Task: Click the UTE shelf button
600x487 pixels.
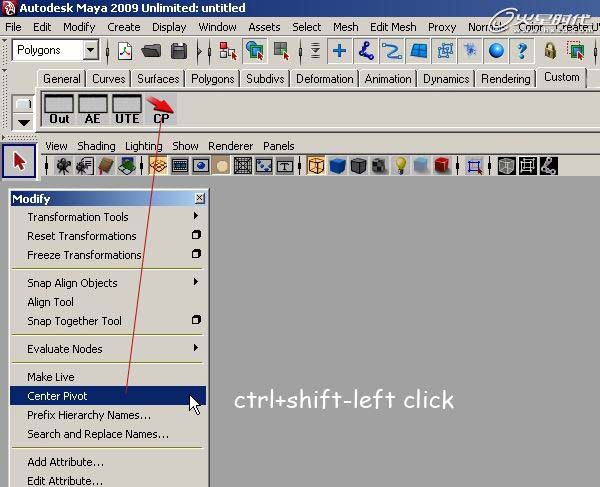Action: 127,110
